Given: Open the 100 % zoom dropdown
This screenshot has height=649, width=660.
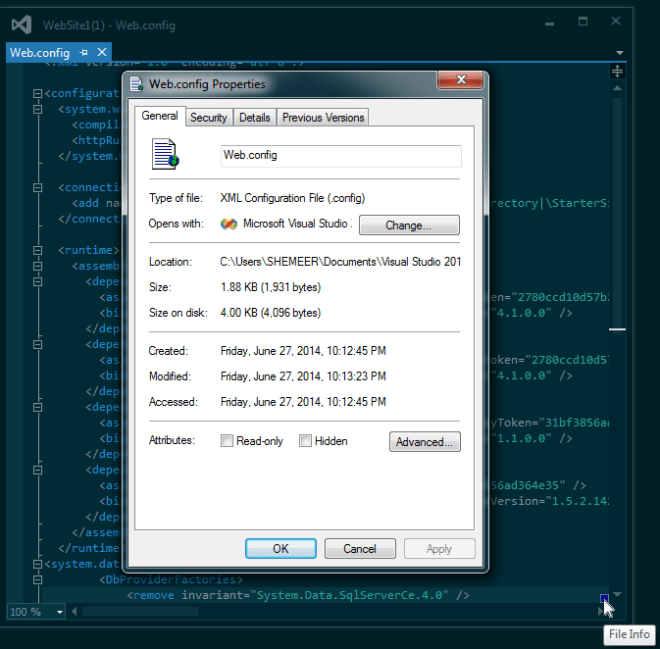Looking at the screenshot, I should (60, 612).
